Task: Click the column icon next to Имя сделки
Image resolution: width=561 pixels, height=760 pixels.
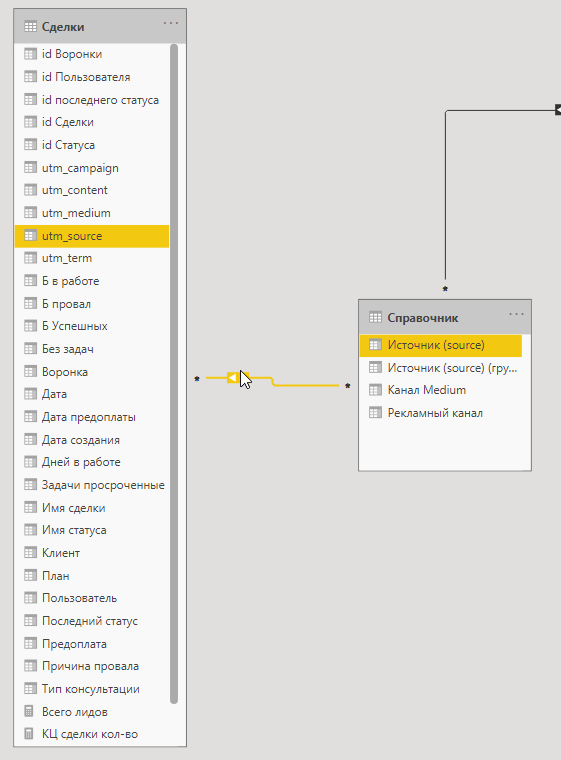Action: coord(30,507)
